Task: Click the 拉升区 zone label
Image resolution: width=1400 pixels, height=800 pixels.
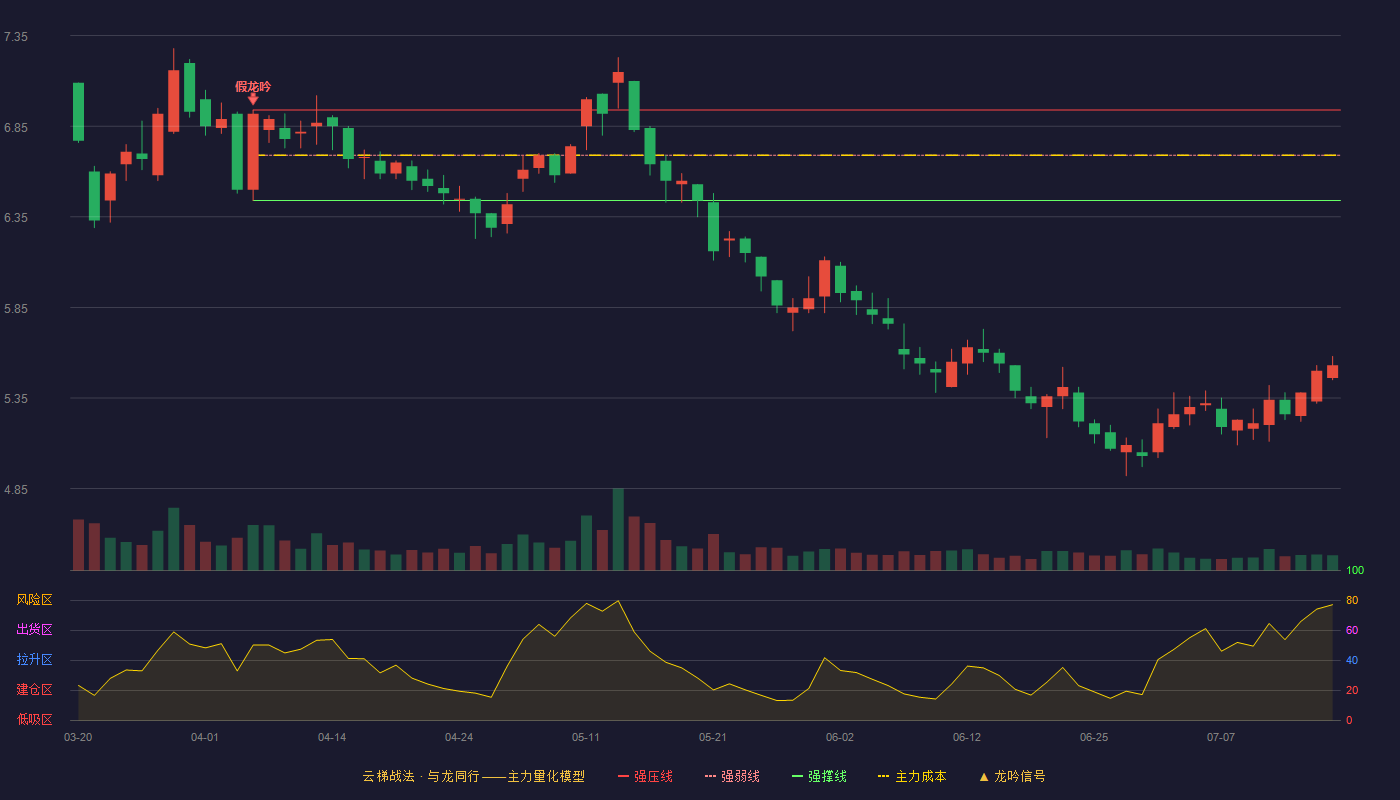Action: [34, 660]
